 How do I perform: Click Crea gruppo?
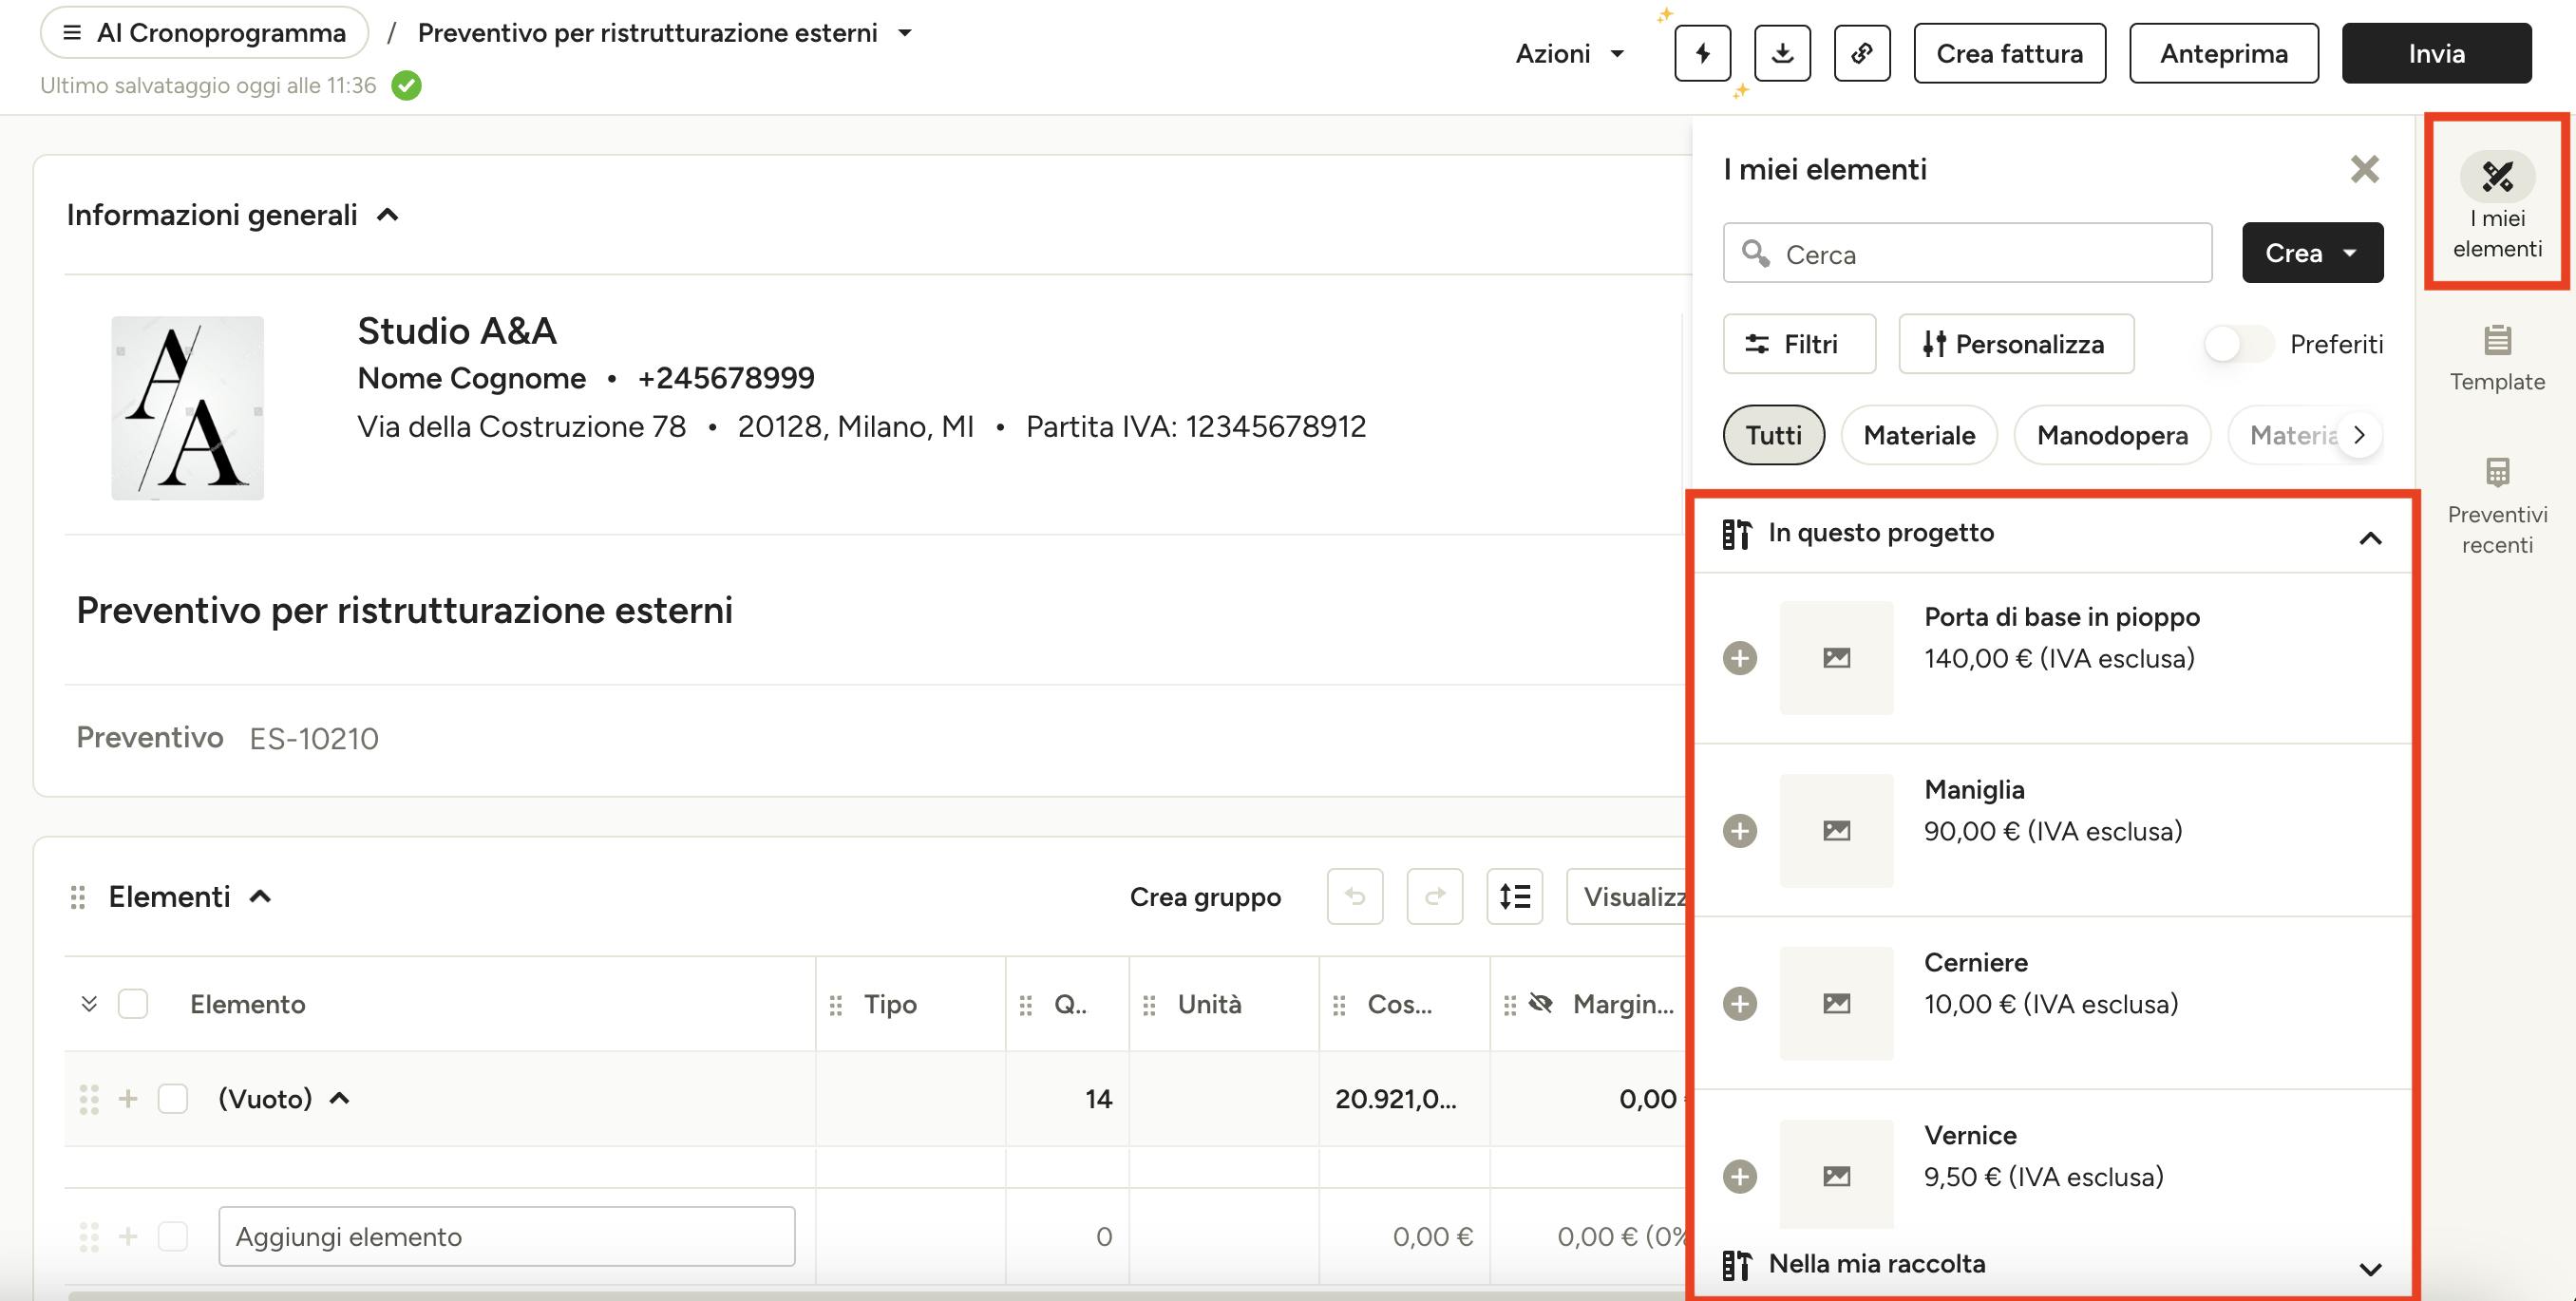click(x=1205, y=897)
